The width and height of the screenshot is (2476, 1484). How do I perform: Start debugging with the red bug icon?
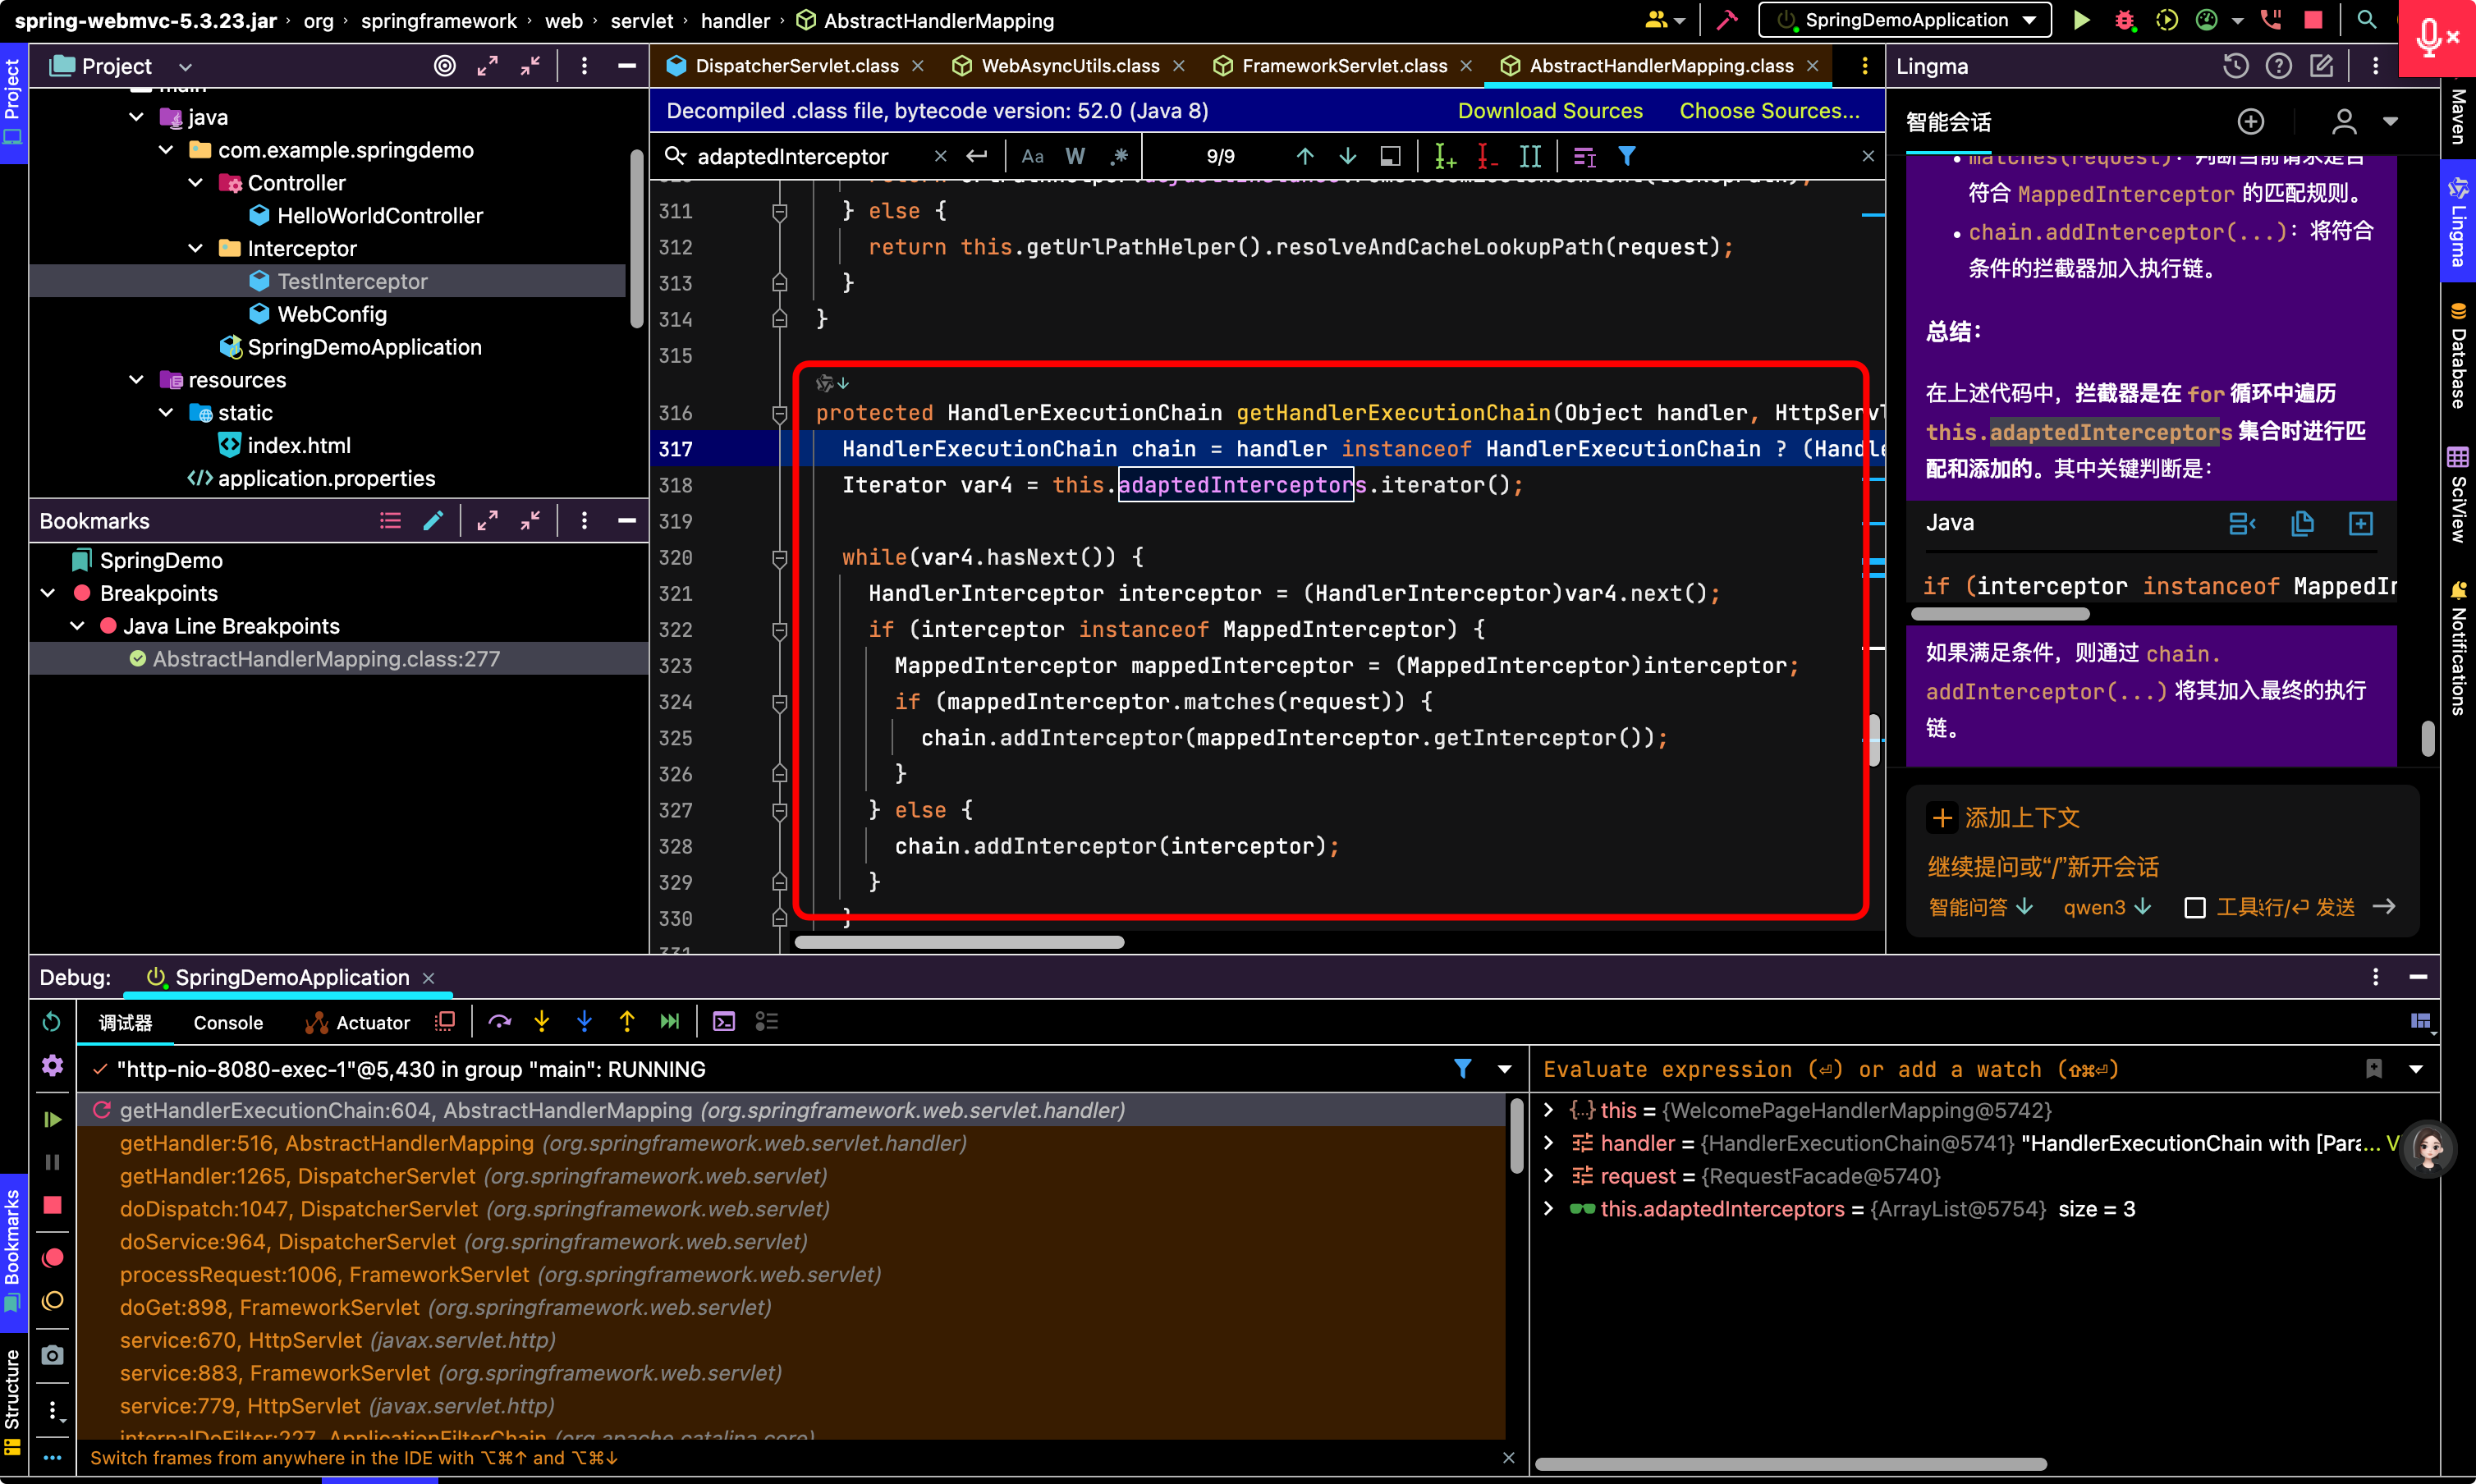click(x=2124, y=20)
